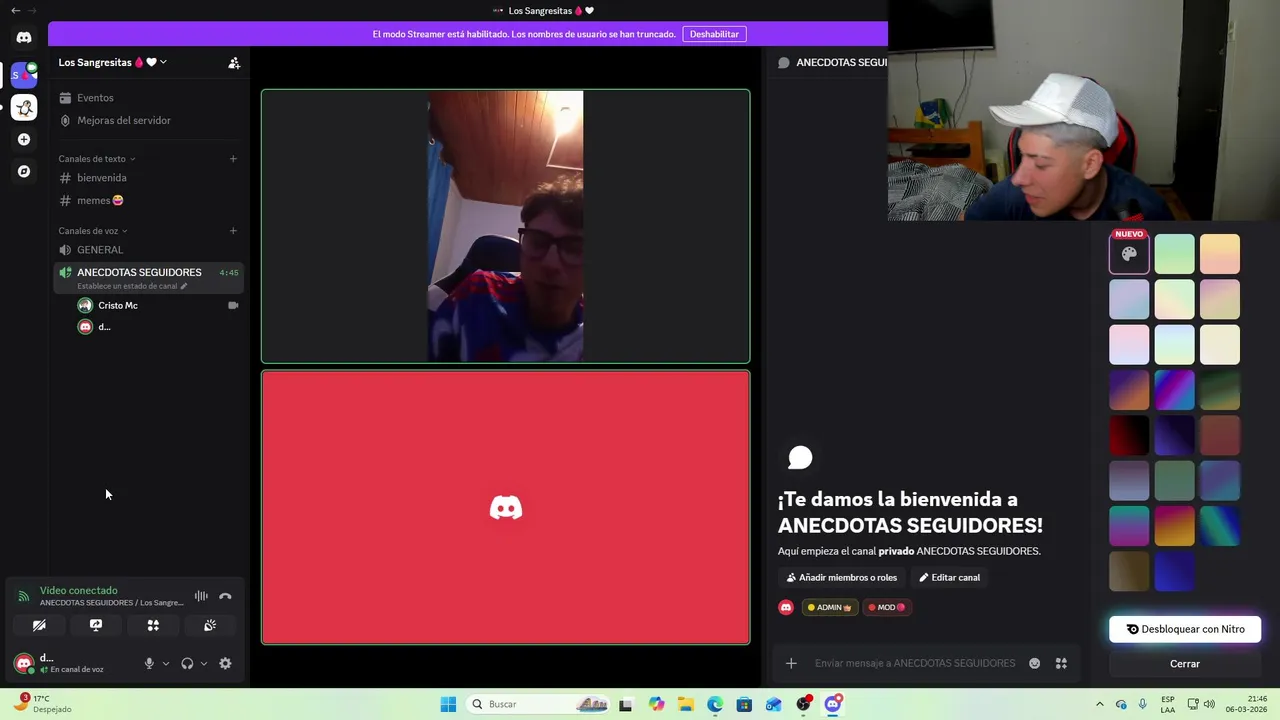The width and height of the screenshot is (1280, 720).
Task: Collapse the Canales de voz category
Action: pyautogui.click(x=92, y=231)
